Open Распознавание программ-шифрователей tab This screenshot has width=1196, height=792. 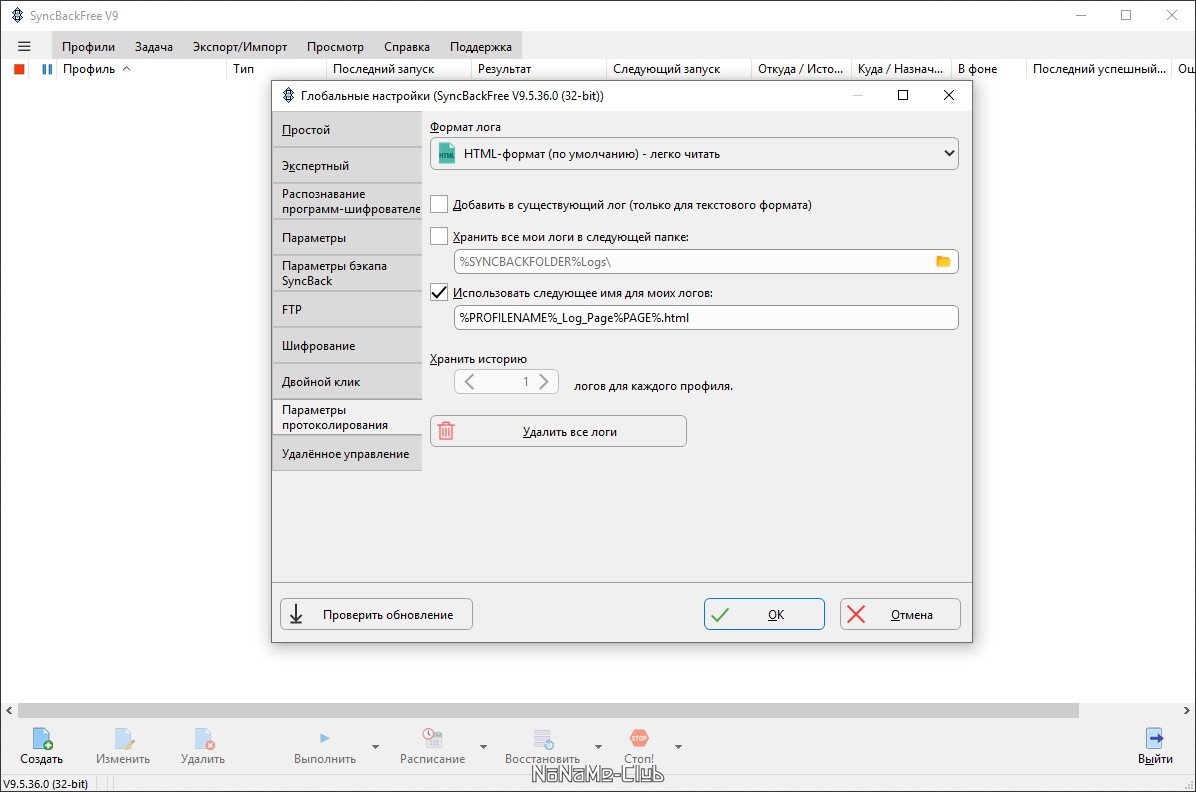347,201
